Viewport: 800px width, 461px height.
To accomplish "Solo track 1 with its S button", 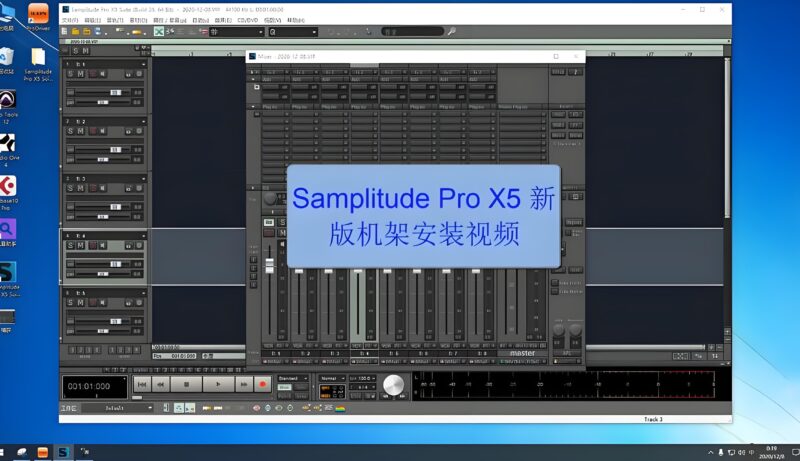I will pos(70,74).
